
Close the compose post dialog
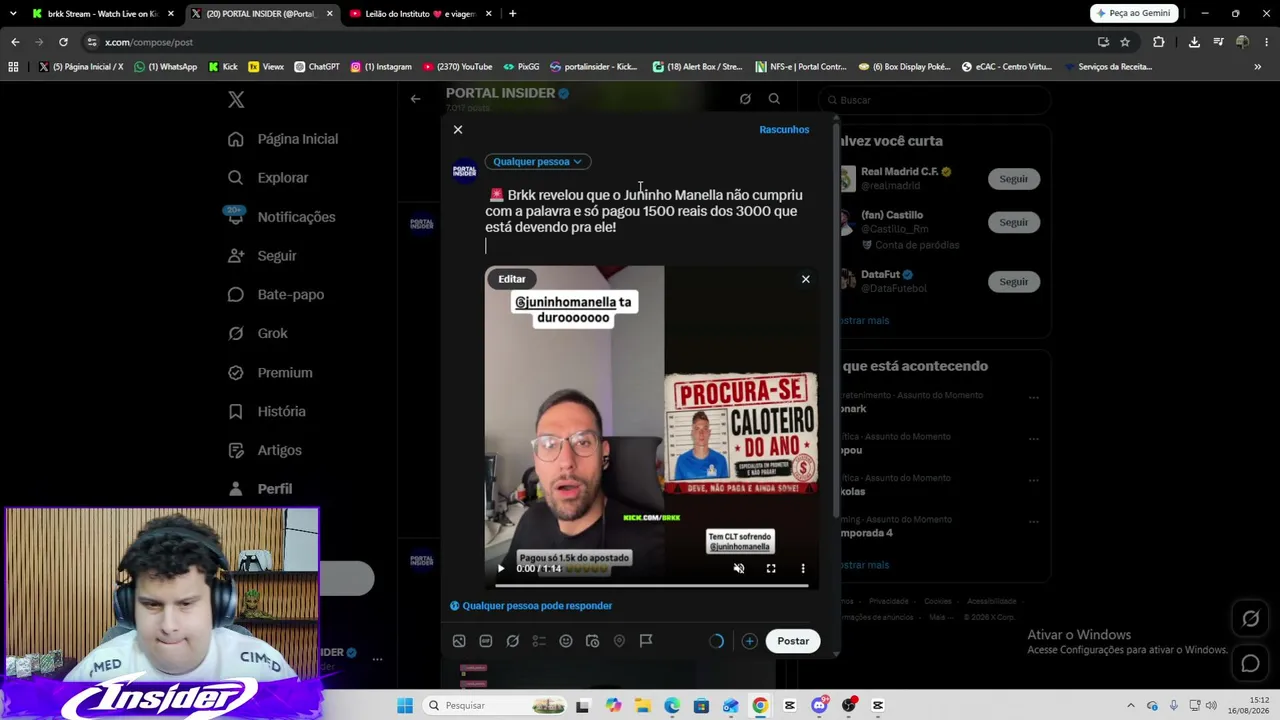(458, 129)
